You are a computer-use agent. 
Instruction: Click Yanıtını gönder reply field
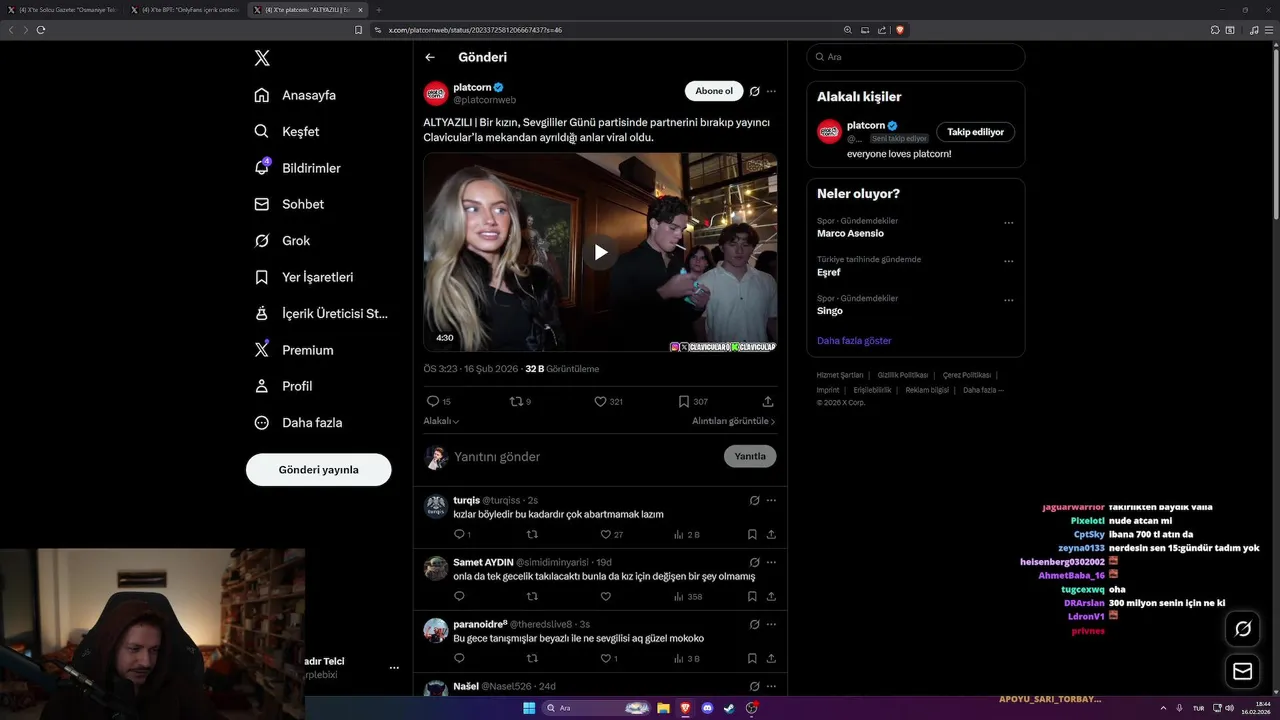(x=585, y=457)
